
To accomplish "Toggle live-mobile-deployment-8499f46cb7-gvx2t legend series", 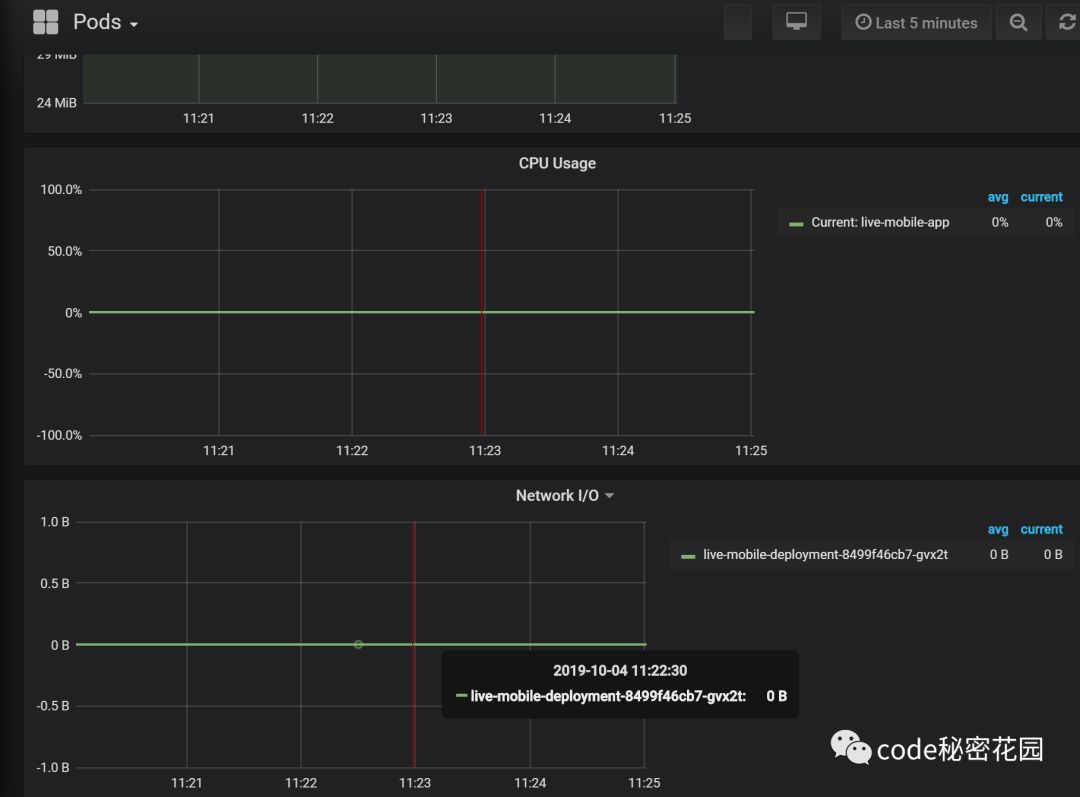I will coord(825,555).
